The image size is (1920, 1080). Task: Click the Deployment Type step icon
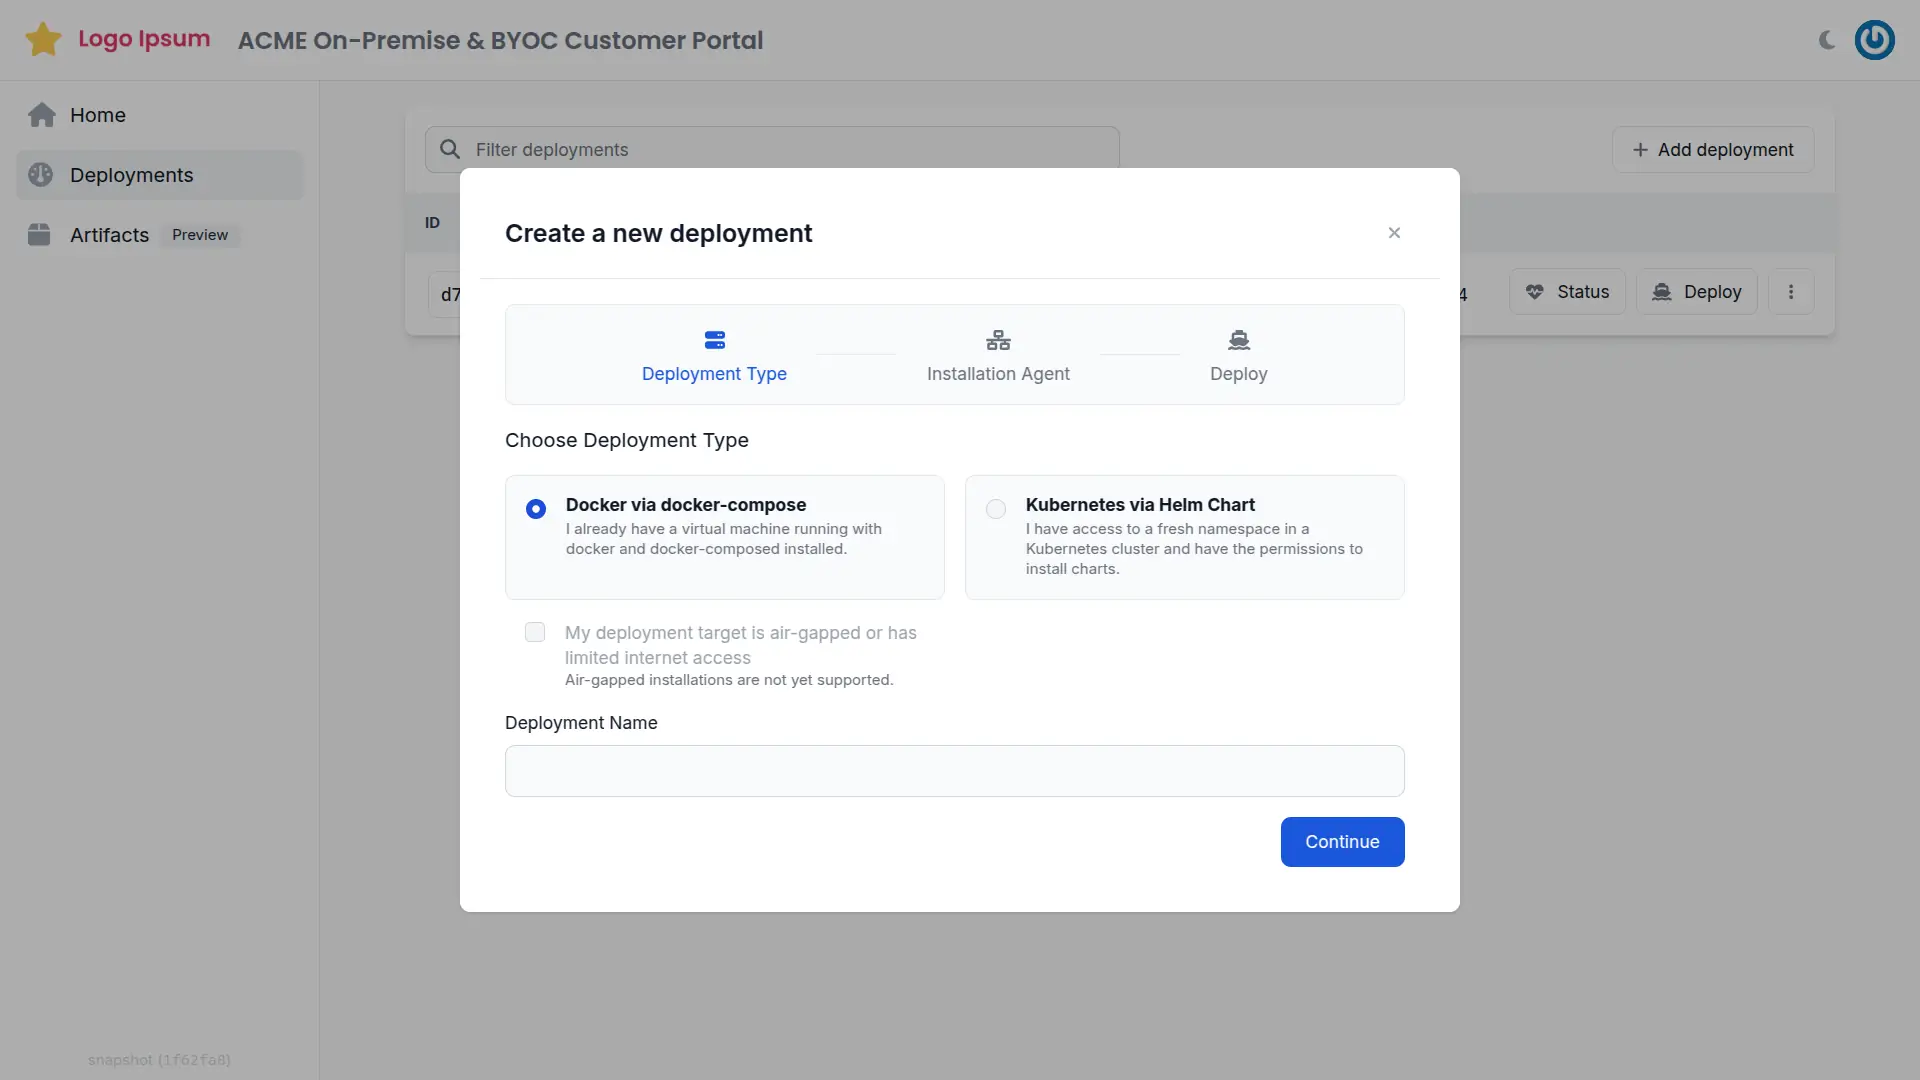pos(714,340)
